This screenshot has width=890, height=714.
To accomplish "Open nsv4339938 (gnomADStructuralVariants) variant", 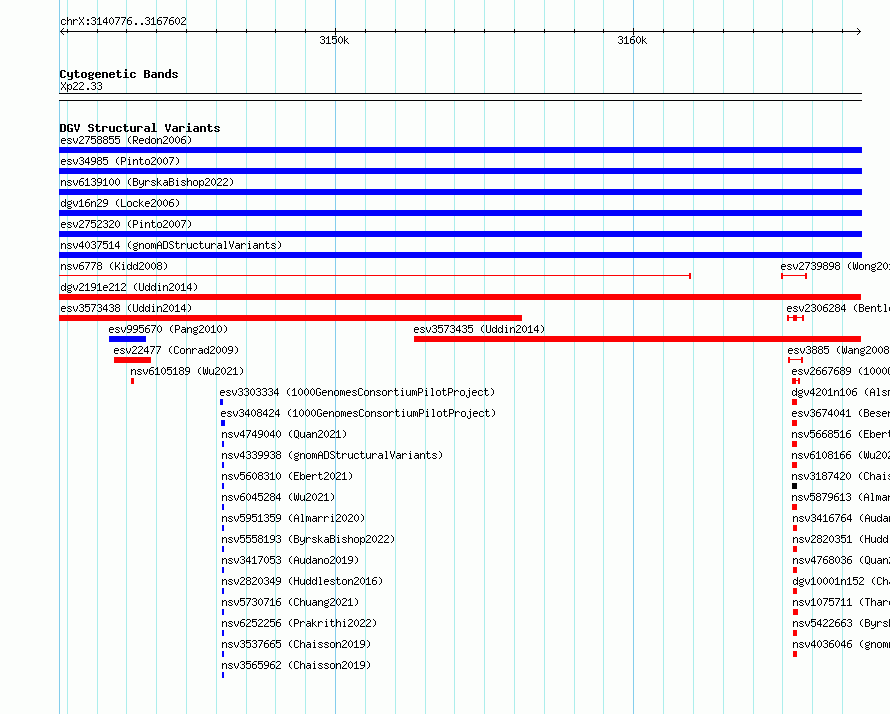I will click(332, 455).
